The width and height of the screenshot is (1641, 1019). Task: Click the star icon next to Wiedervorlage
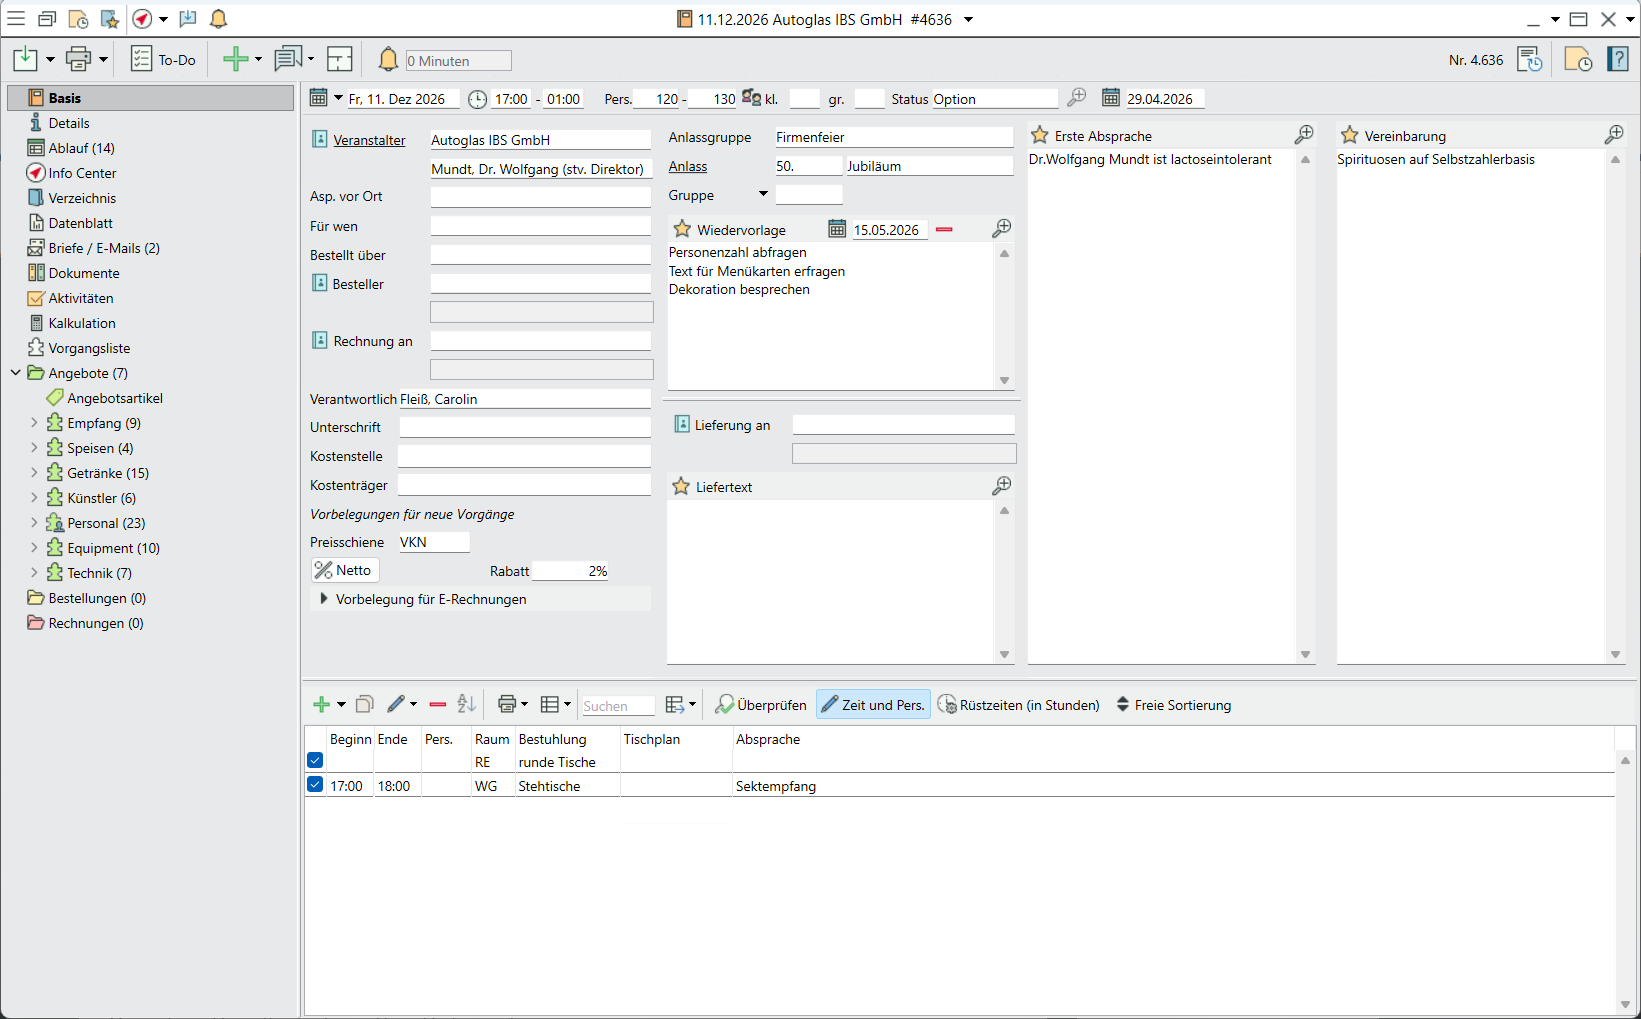click(682, 229)
